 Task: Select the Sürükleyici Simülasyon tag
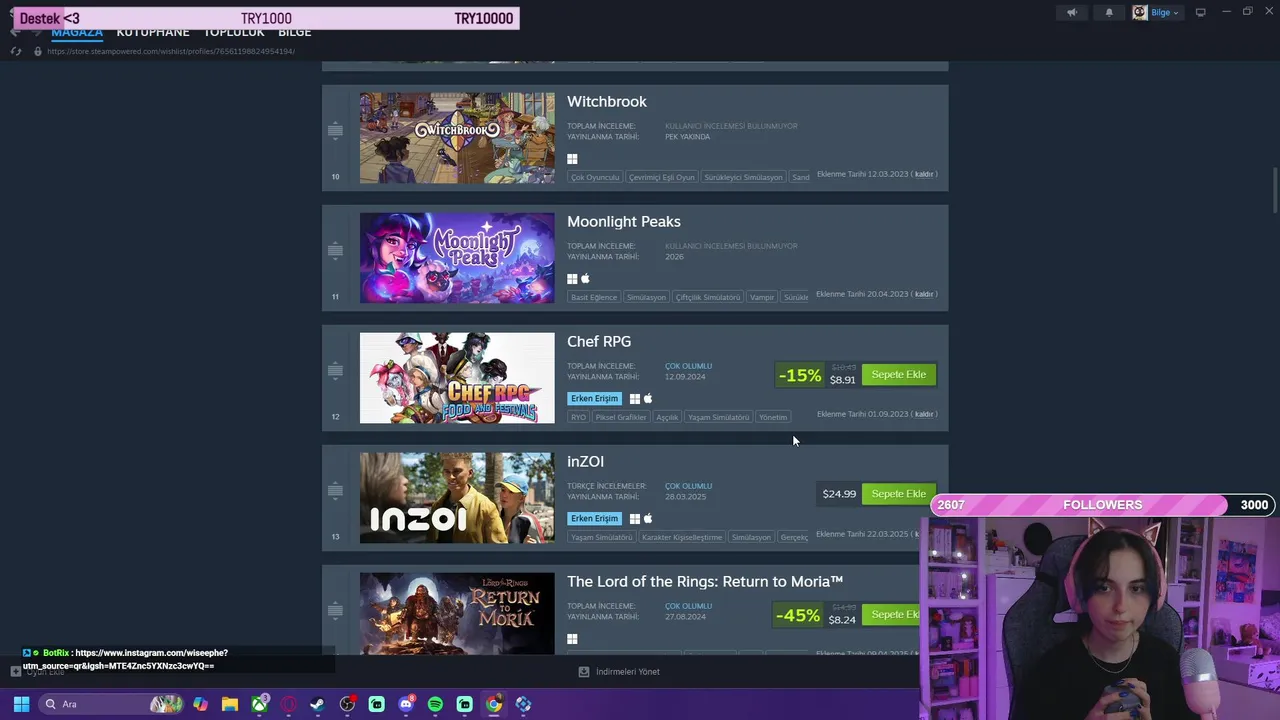(x=743, y=177)
